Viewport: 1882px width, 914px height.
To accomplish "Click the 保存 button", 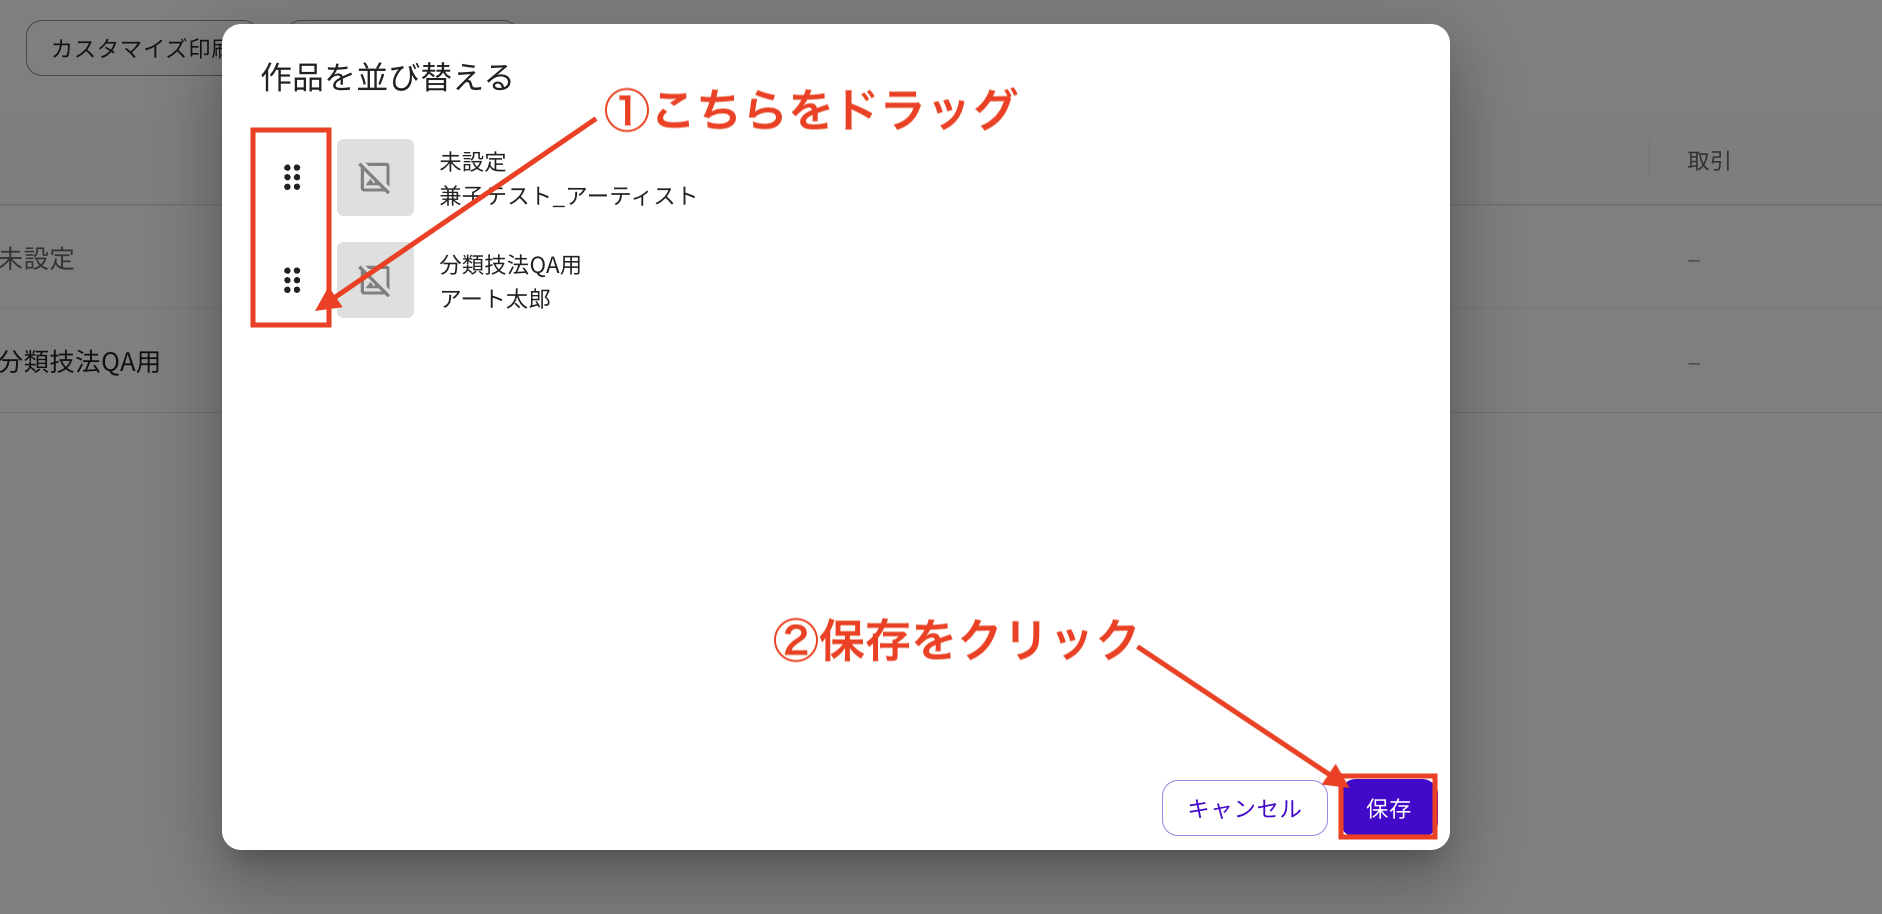I will click(1388, 808).
